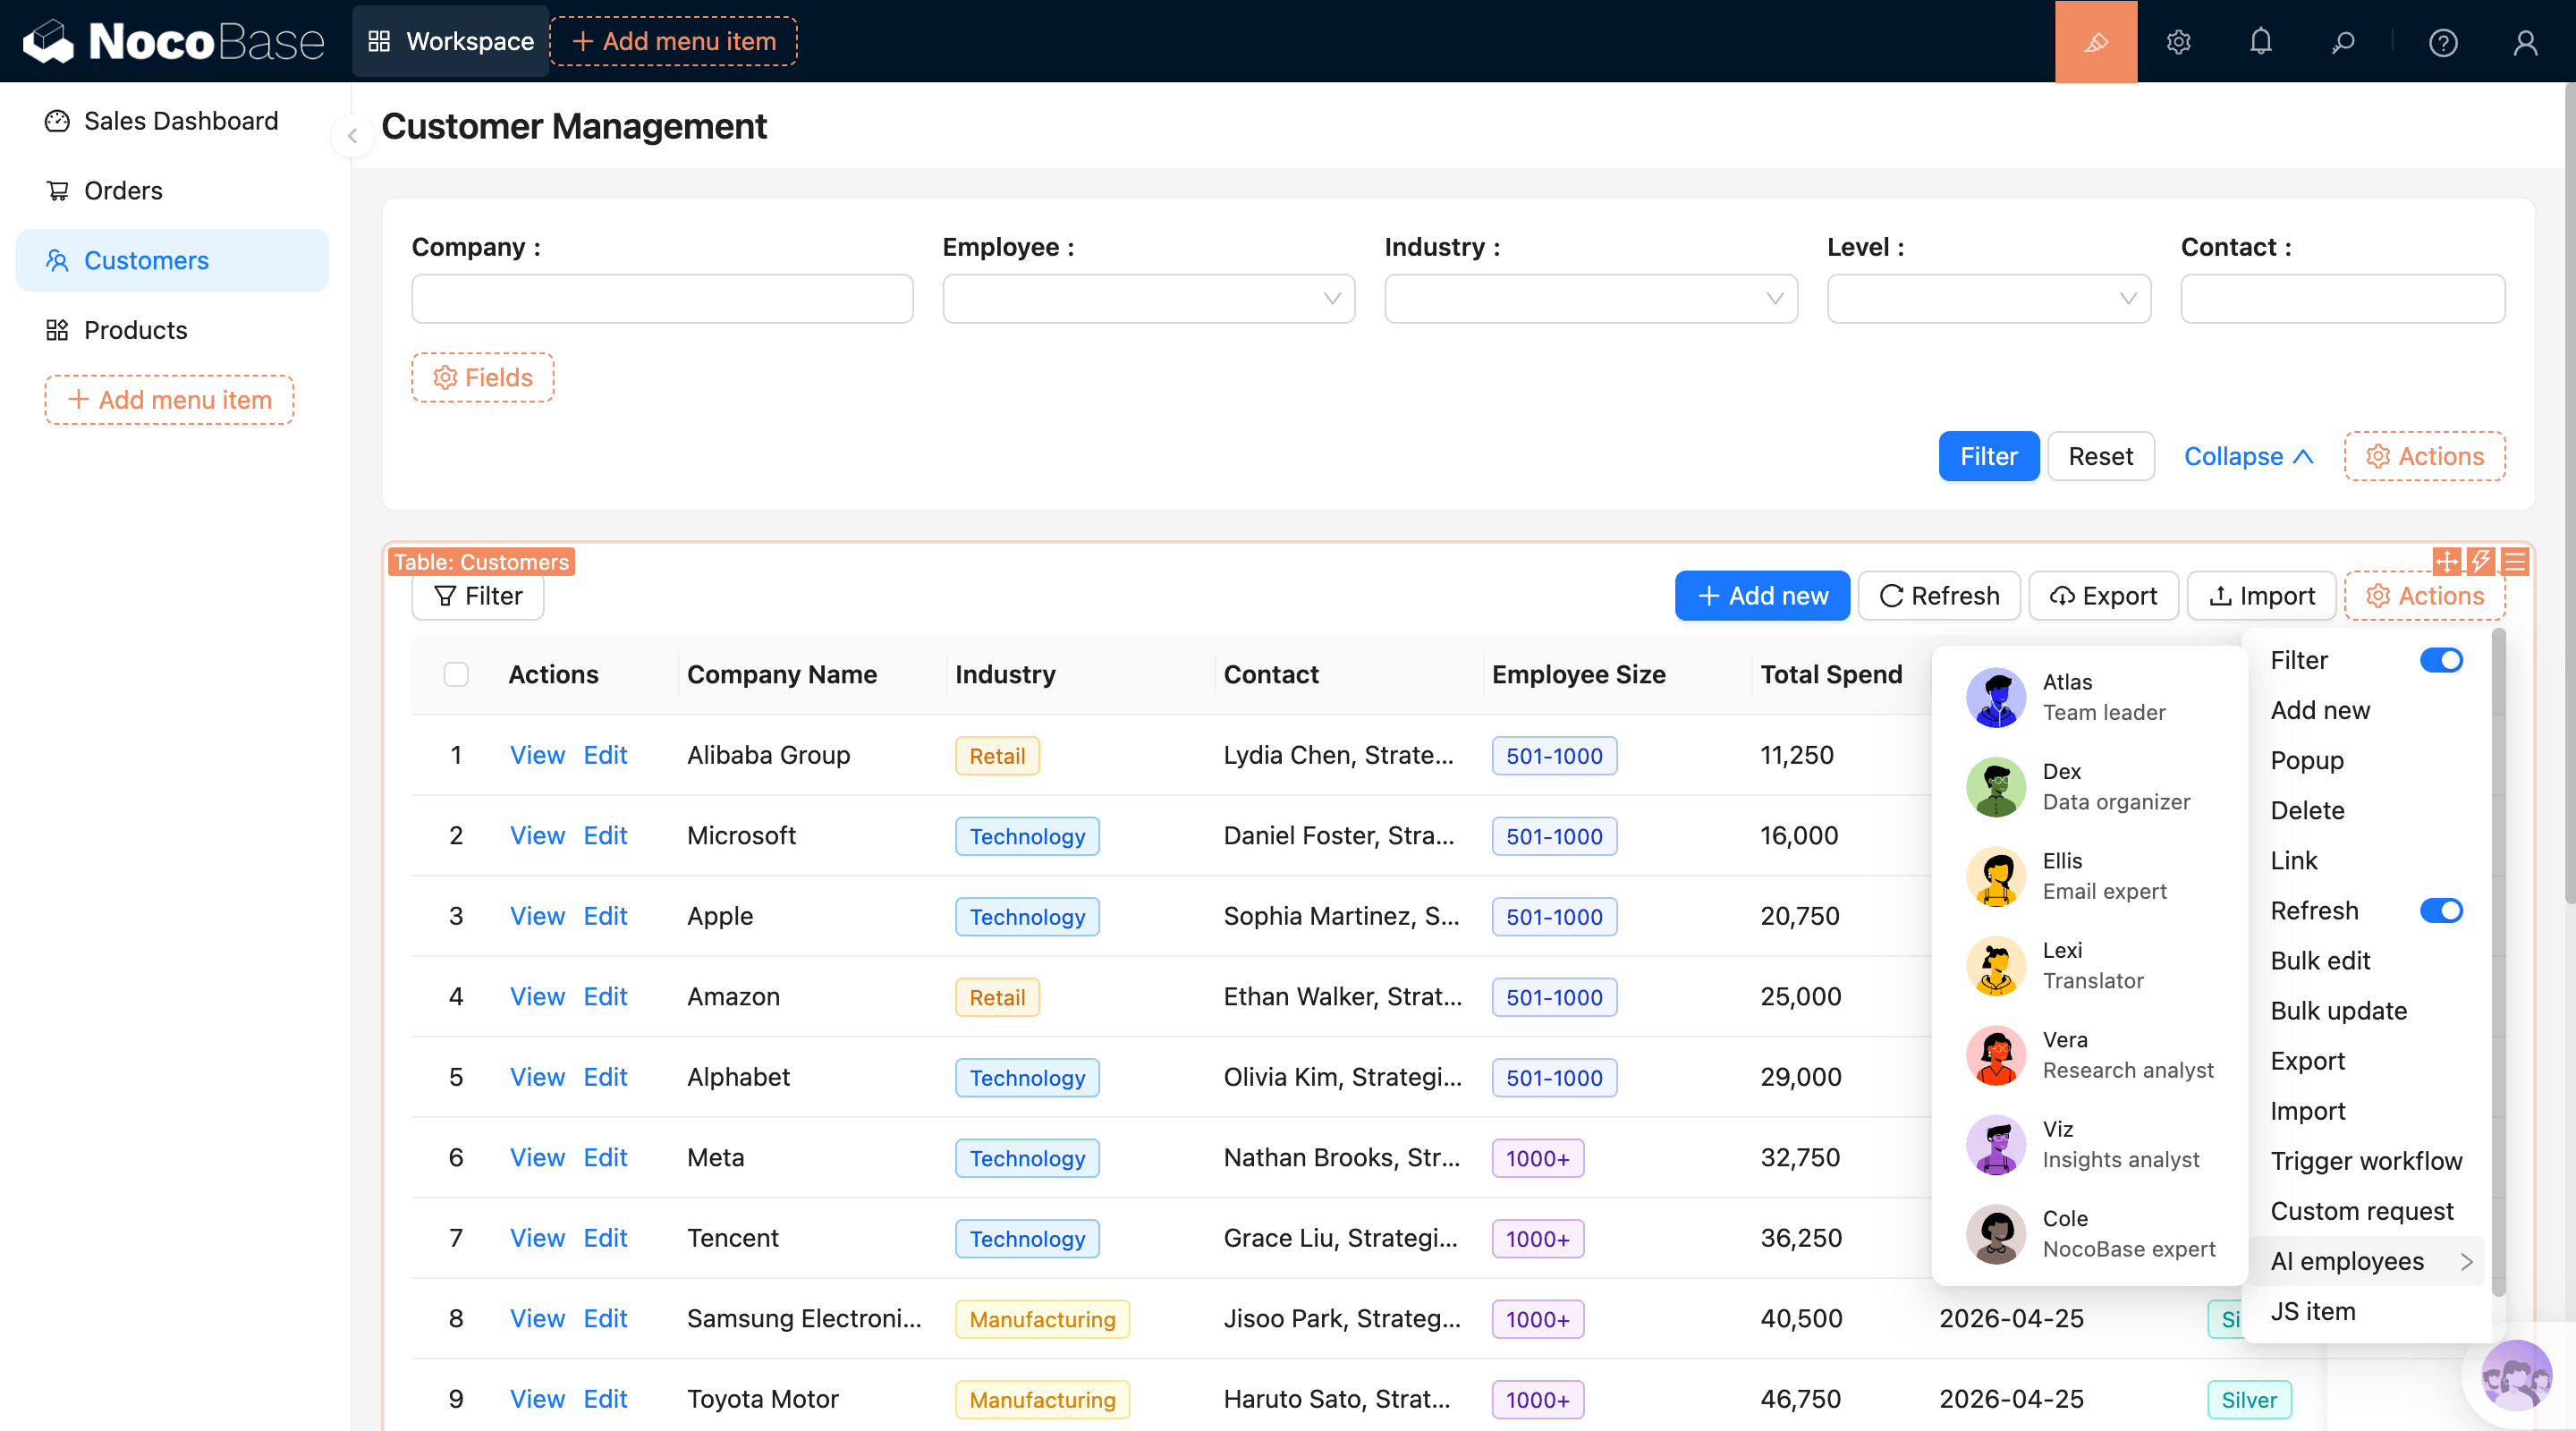Click the UI editor highlighter icon

2095,42
